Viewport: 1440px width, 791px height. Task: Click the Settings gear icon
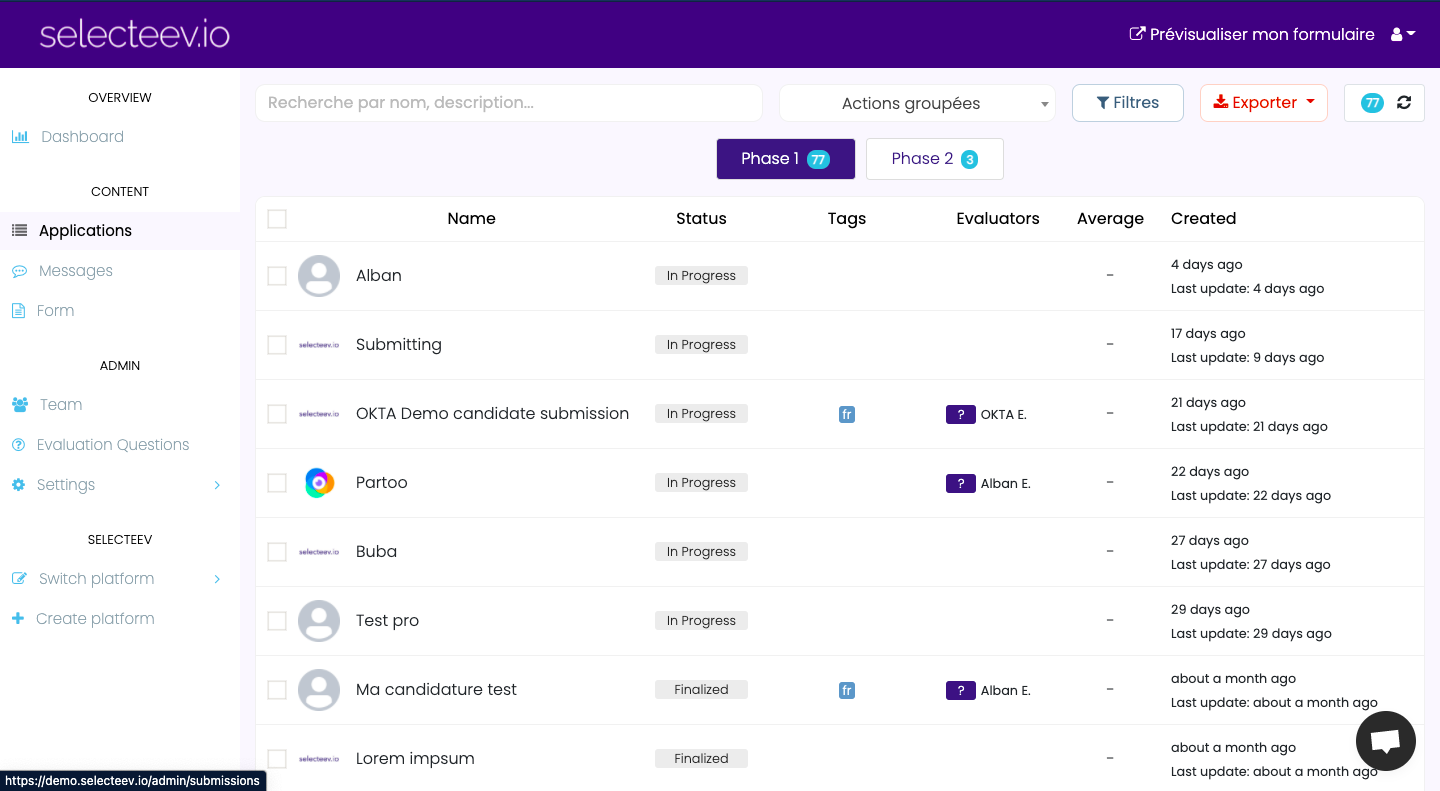coord(19,484)
